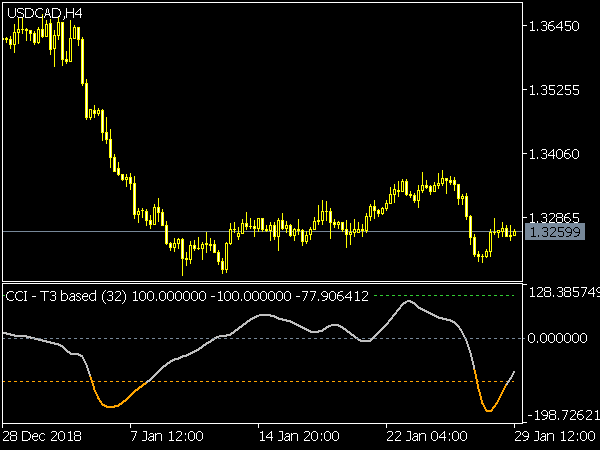Click the 29 Jan 12:00 time label
The image size is (600, 450).
click(x=555, y=436)
